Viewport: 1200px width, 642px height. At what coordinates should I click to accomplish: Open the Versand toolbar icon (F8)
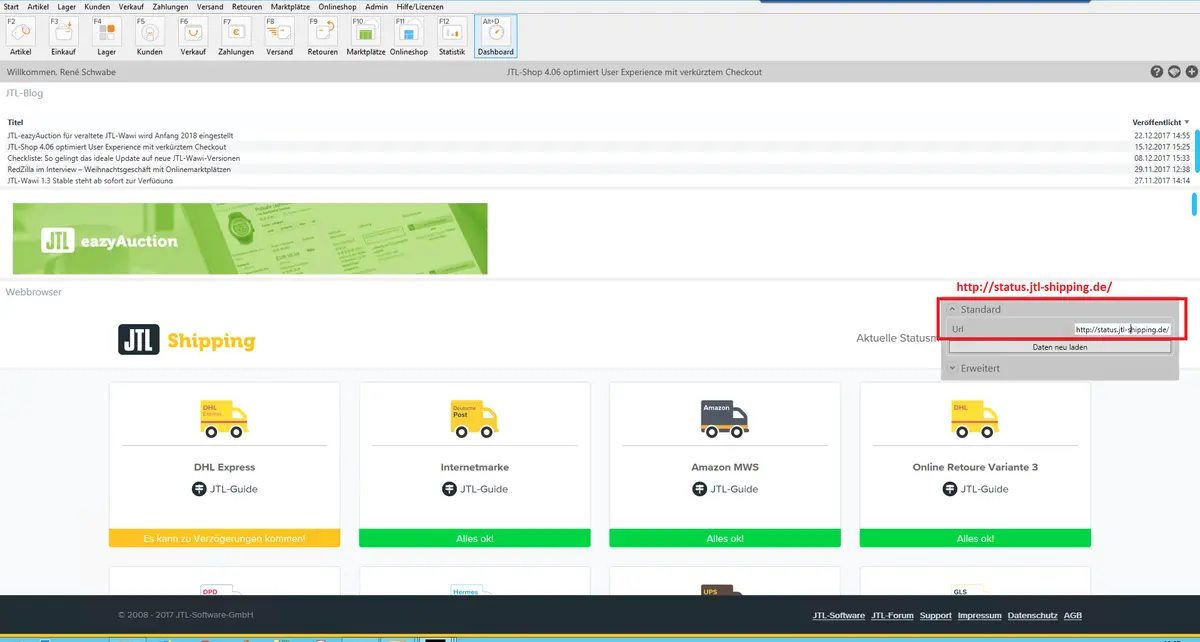point(279,37)
